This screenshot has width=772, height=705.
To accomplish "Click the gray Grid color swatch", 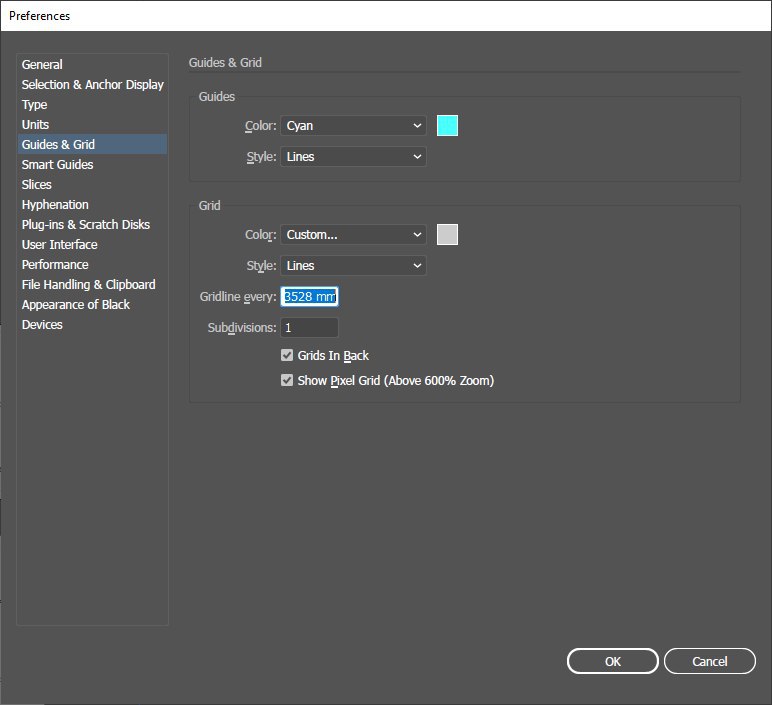I will (447, 234).
